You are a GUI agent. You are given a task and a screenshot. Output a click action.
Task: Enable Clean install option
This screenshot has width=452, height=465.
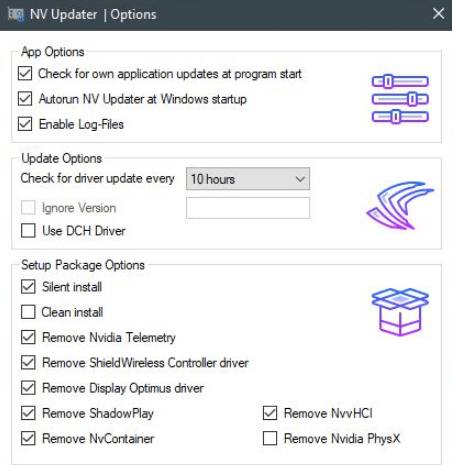(x=28, y=312)
